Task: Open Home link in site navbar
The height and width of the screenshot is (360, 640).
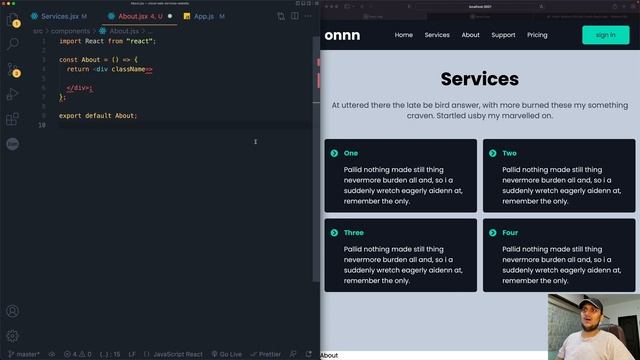Action: [x=404, y=35]
